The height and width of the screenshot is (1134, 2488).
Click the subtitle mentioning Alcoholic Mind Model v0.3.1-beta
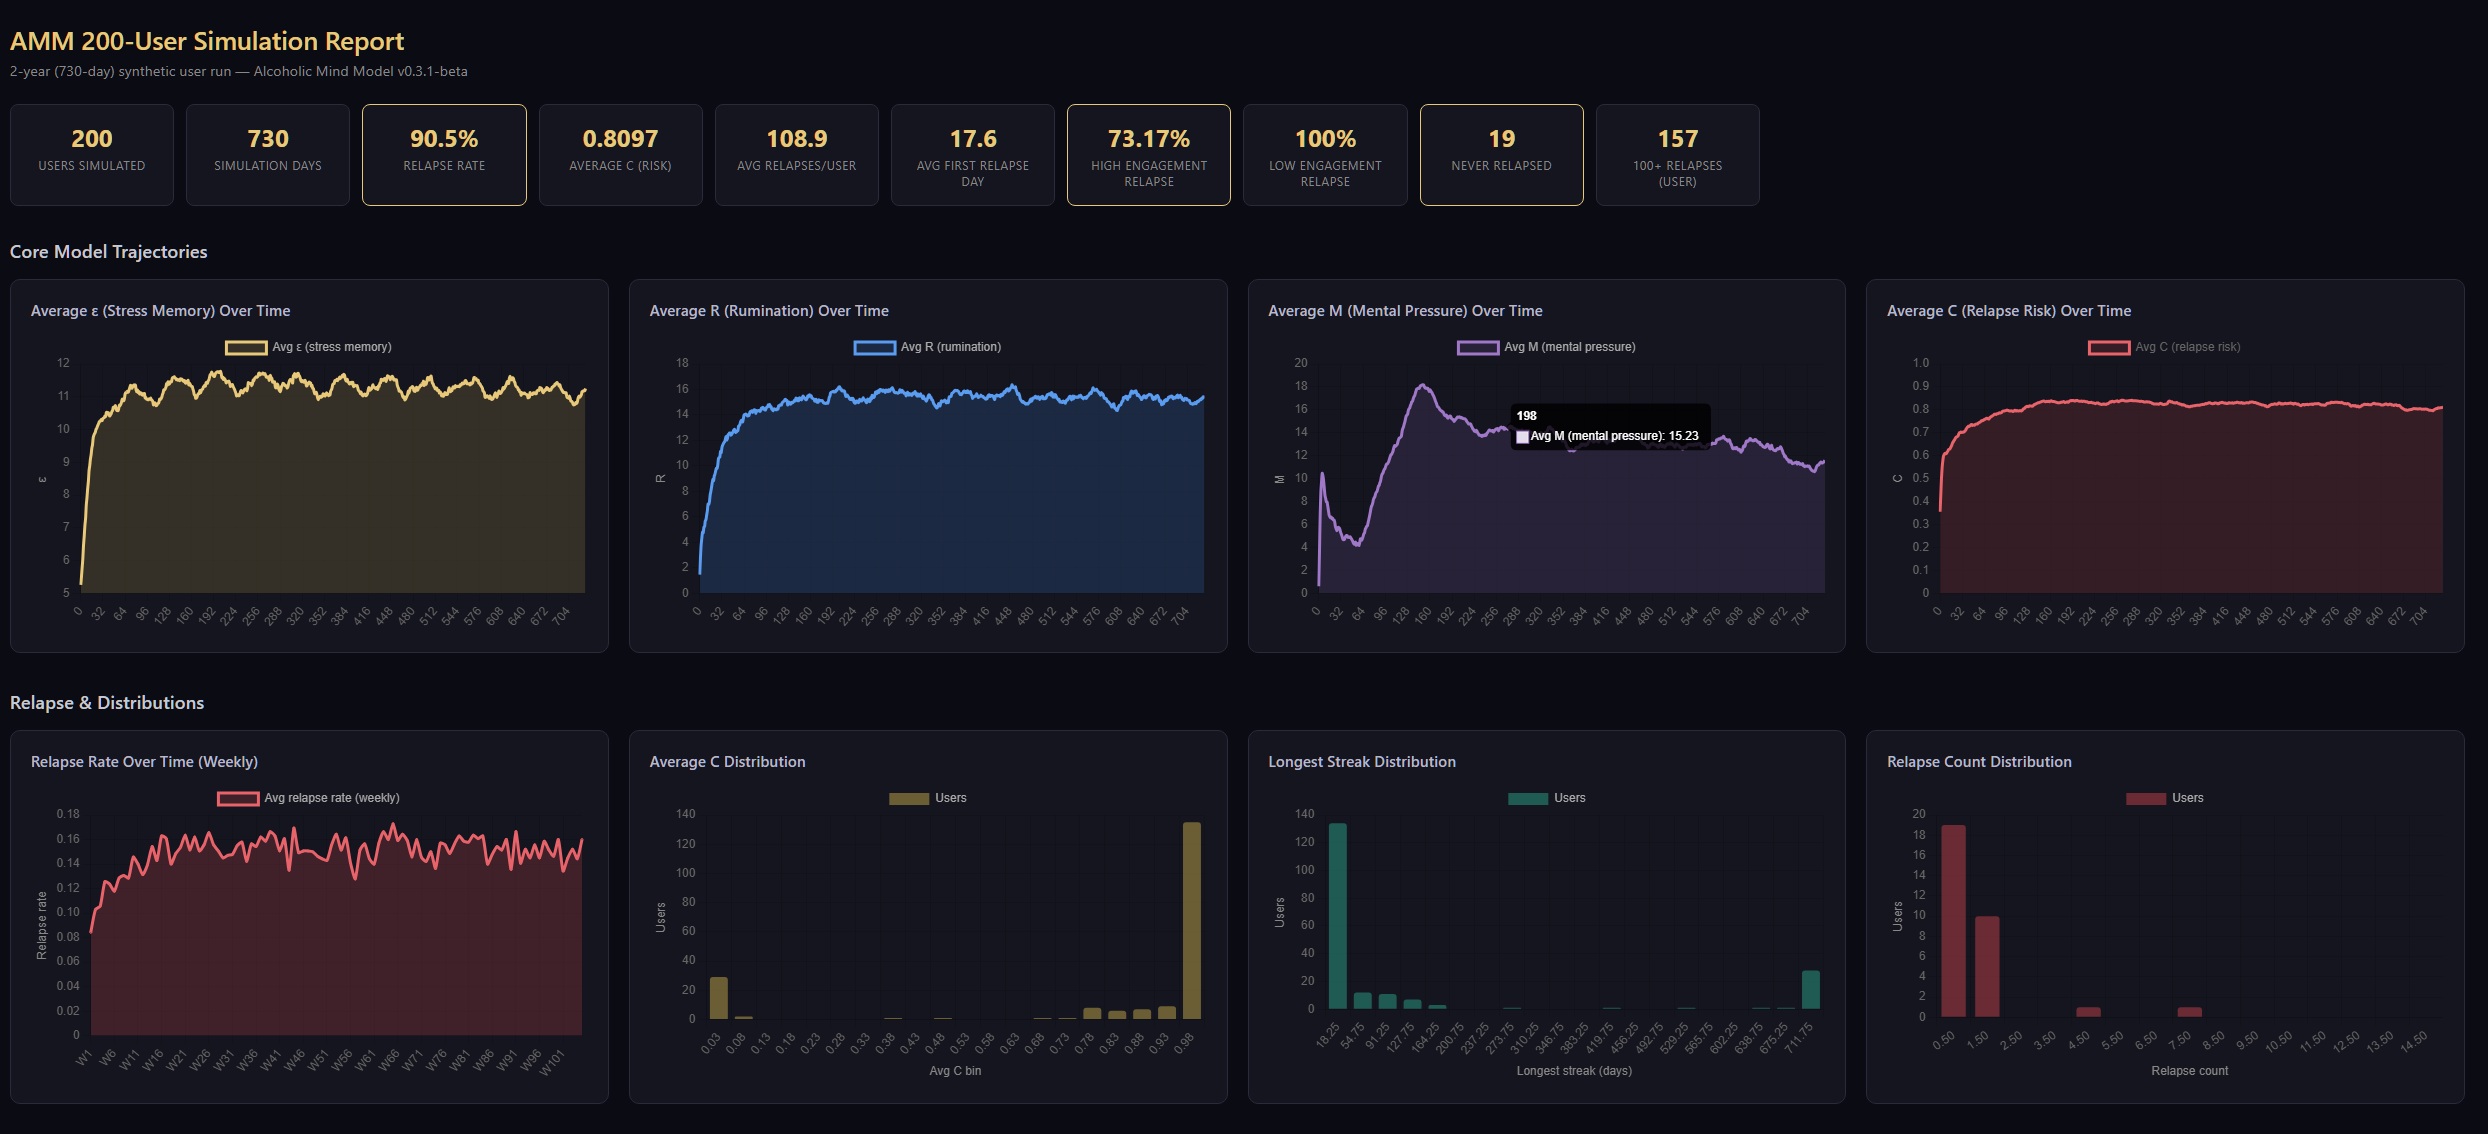coord(239,72)
